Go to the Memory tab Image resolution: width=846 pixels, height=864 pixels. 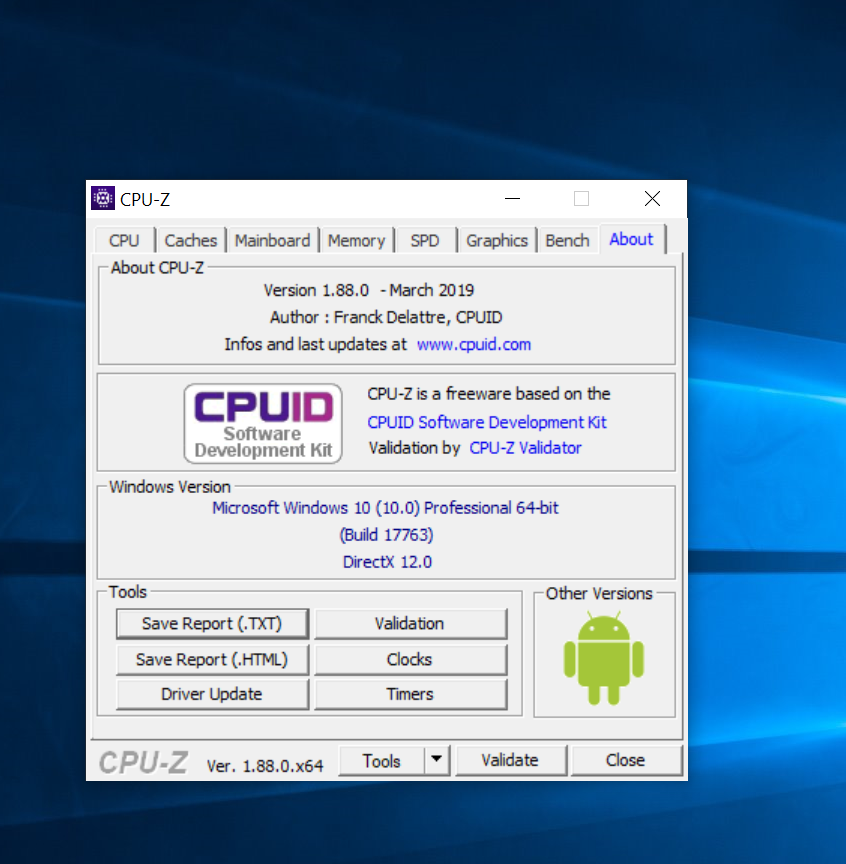coord(357,241)
